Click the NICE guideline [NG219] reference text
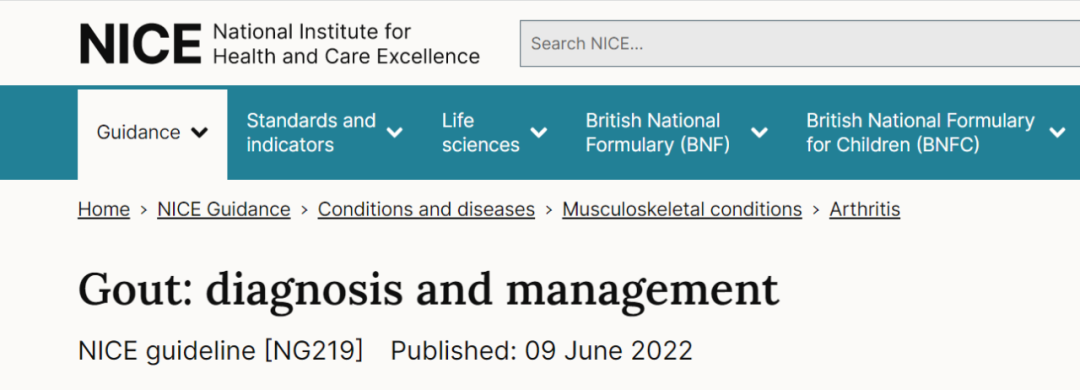The height and width of the screenshot is (390, 1080). [220, 351]
